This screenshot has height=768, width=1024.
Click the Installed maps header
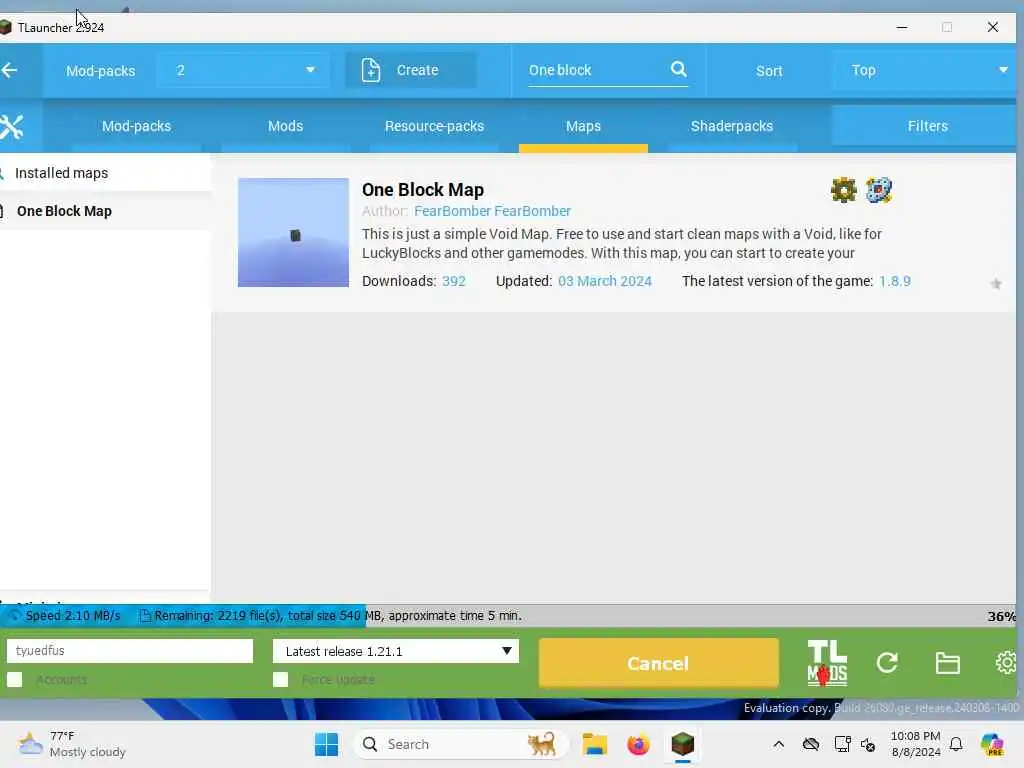tap(61, 173)
